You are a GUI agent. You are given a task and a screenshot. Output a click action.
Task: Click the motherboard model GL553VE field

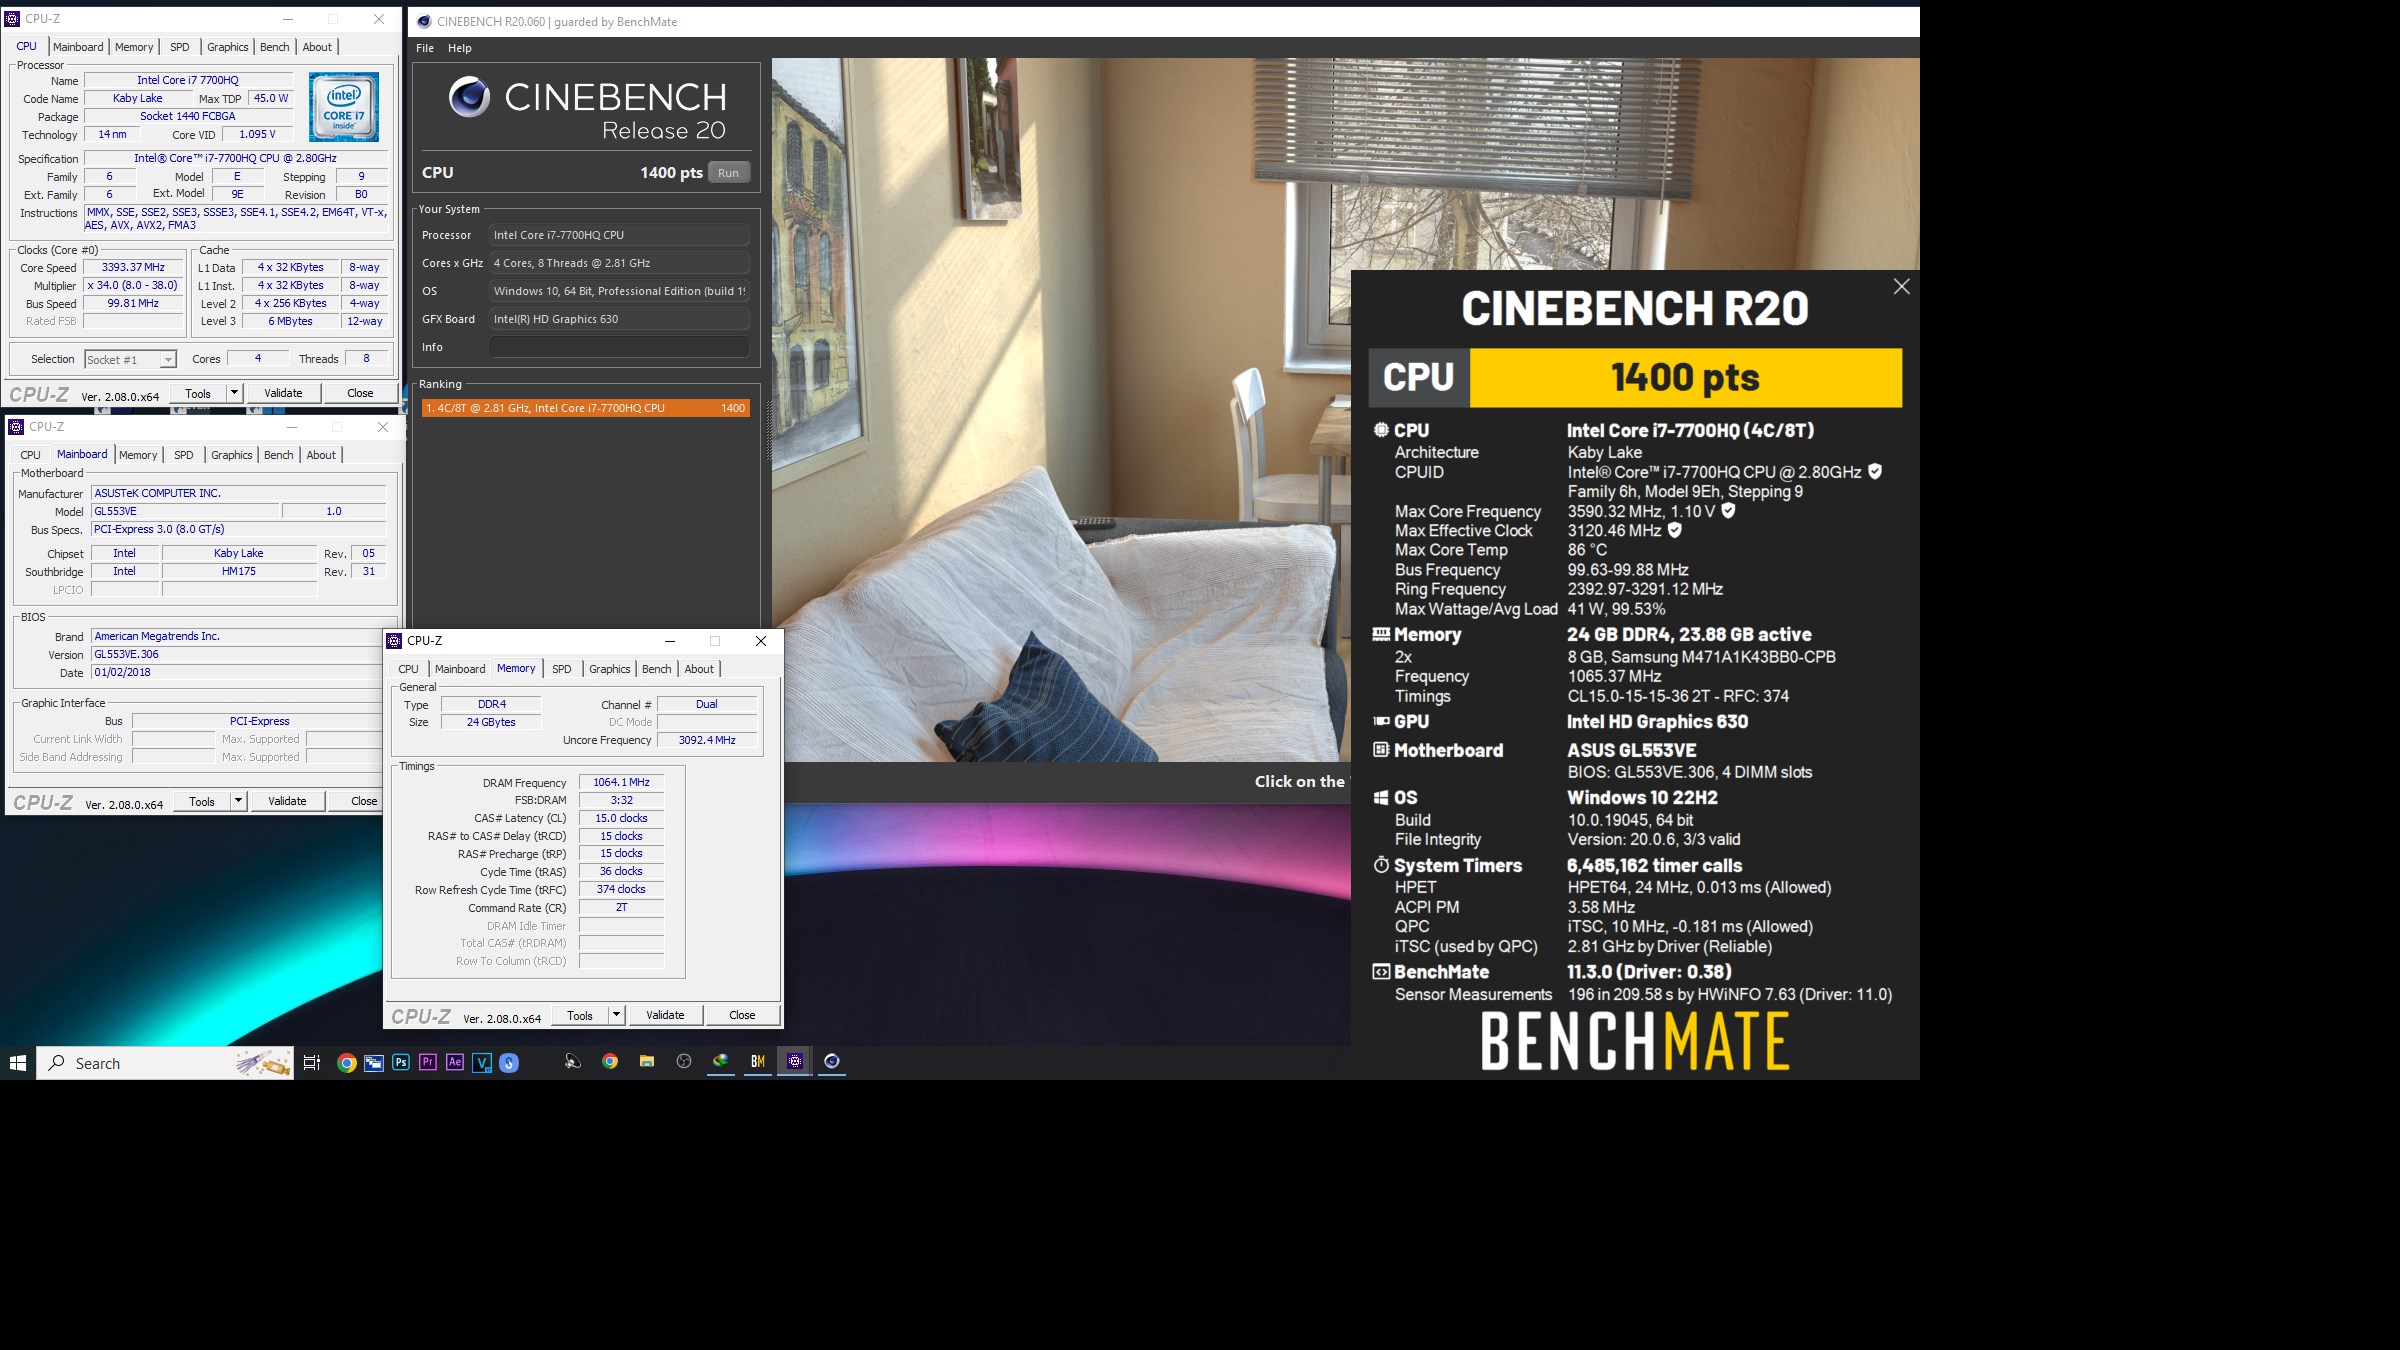[x=185, y=511]
